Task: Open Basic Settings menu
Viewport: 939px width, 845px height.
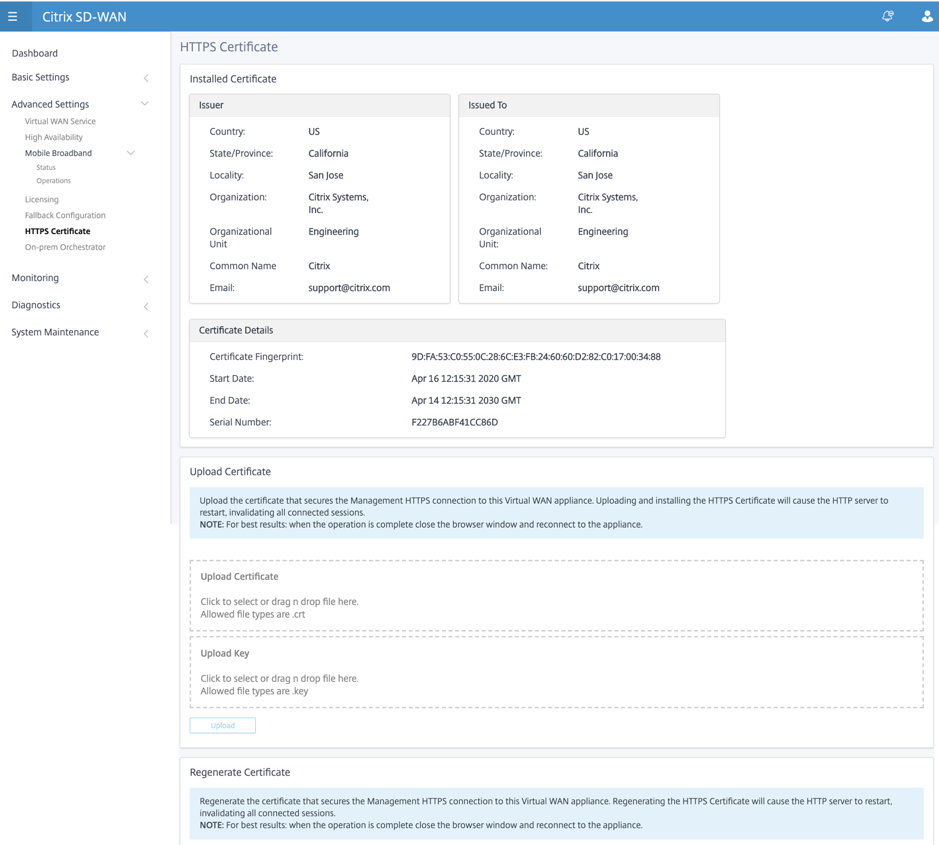Action: [40, 77]
